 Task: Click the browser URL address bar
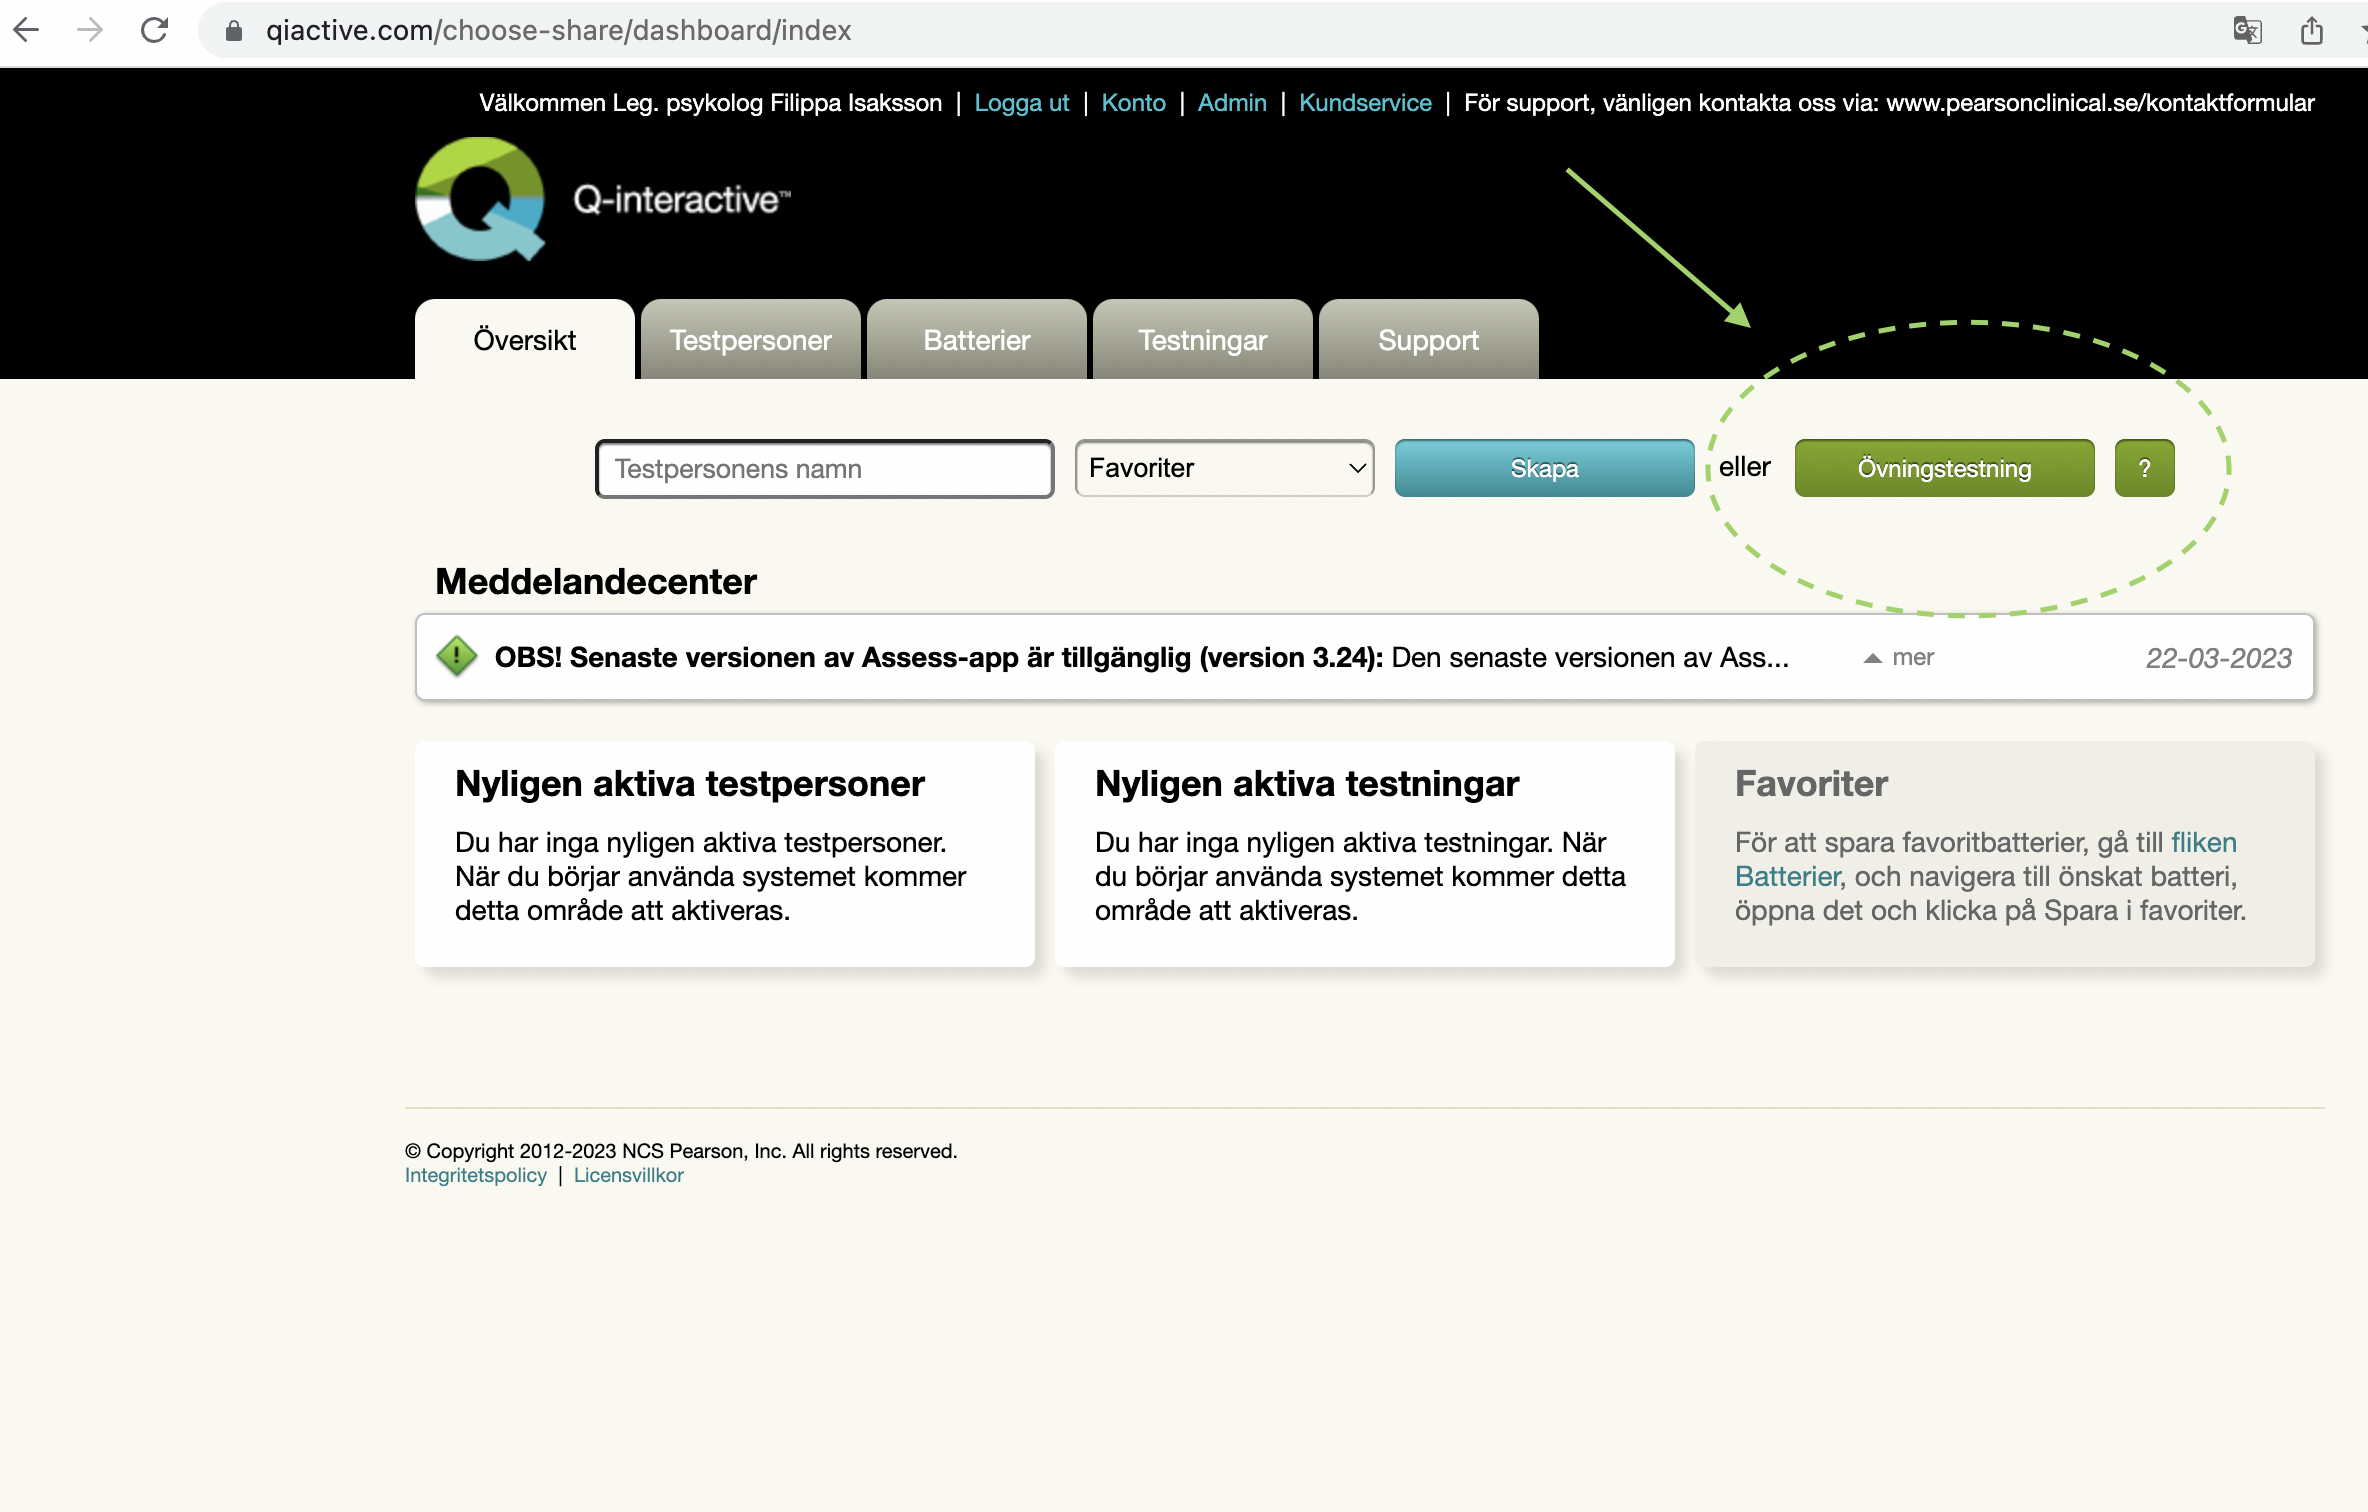pos(1200,31)
